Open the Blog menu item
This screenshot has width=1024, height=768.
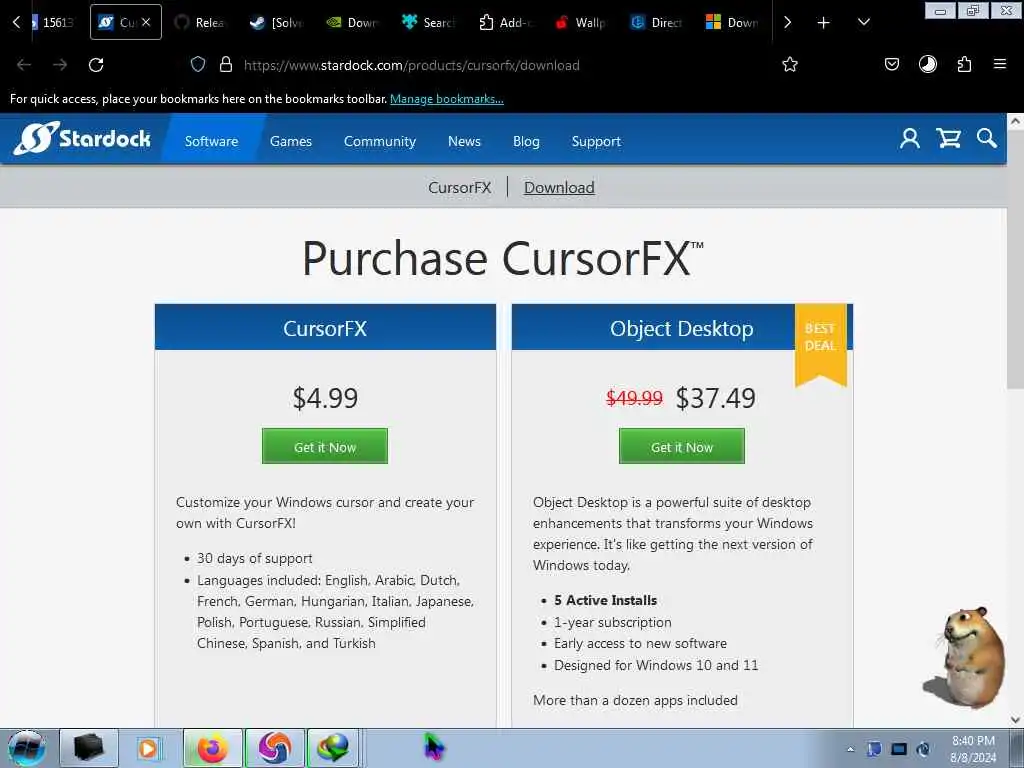[526, 141]
